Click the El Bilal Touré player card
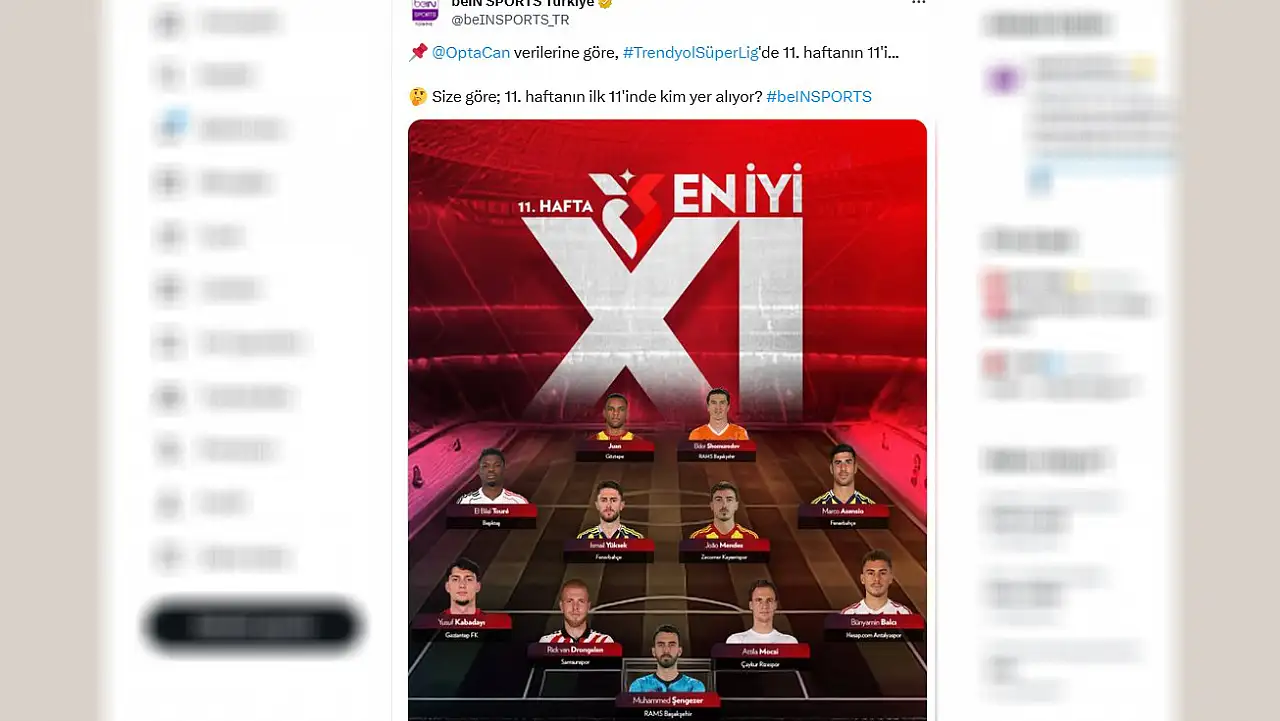 [x=492, y=488]
